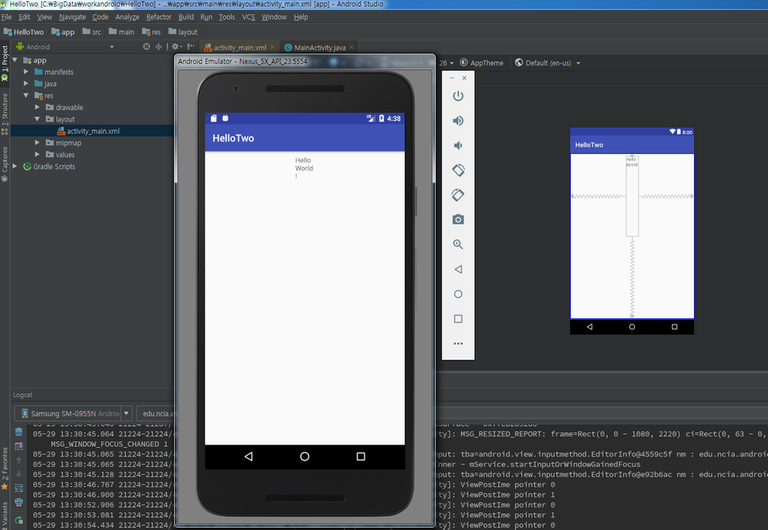
Task: Expand the values folder
Action: pos(37,154)
